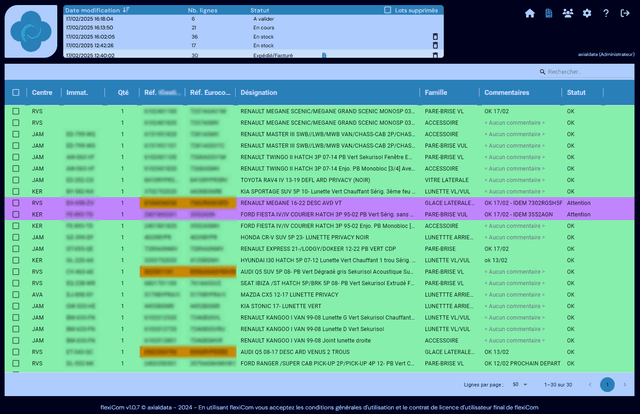Sort by Commentaires column header
Viewport: 640px width, 414px height.
coord(507,93)
